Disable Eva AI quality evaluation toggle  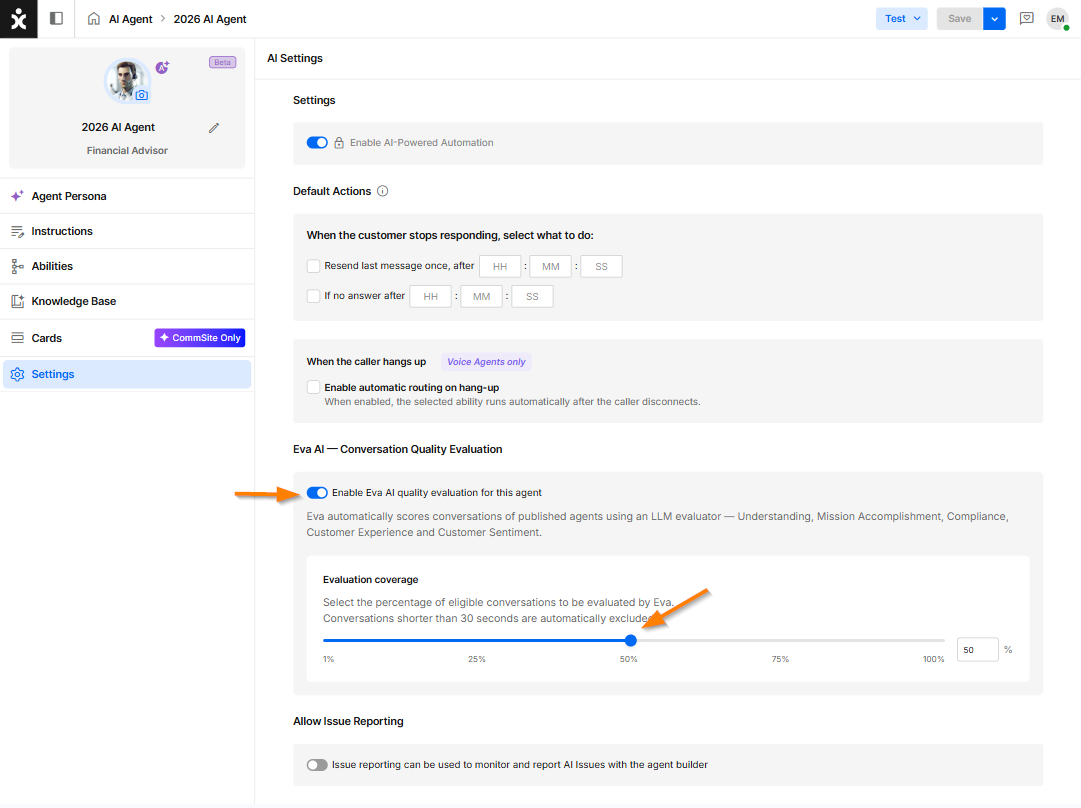317,493
